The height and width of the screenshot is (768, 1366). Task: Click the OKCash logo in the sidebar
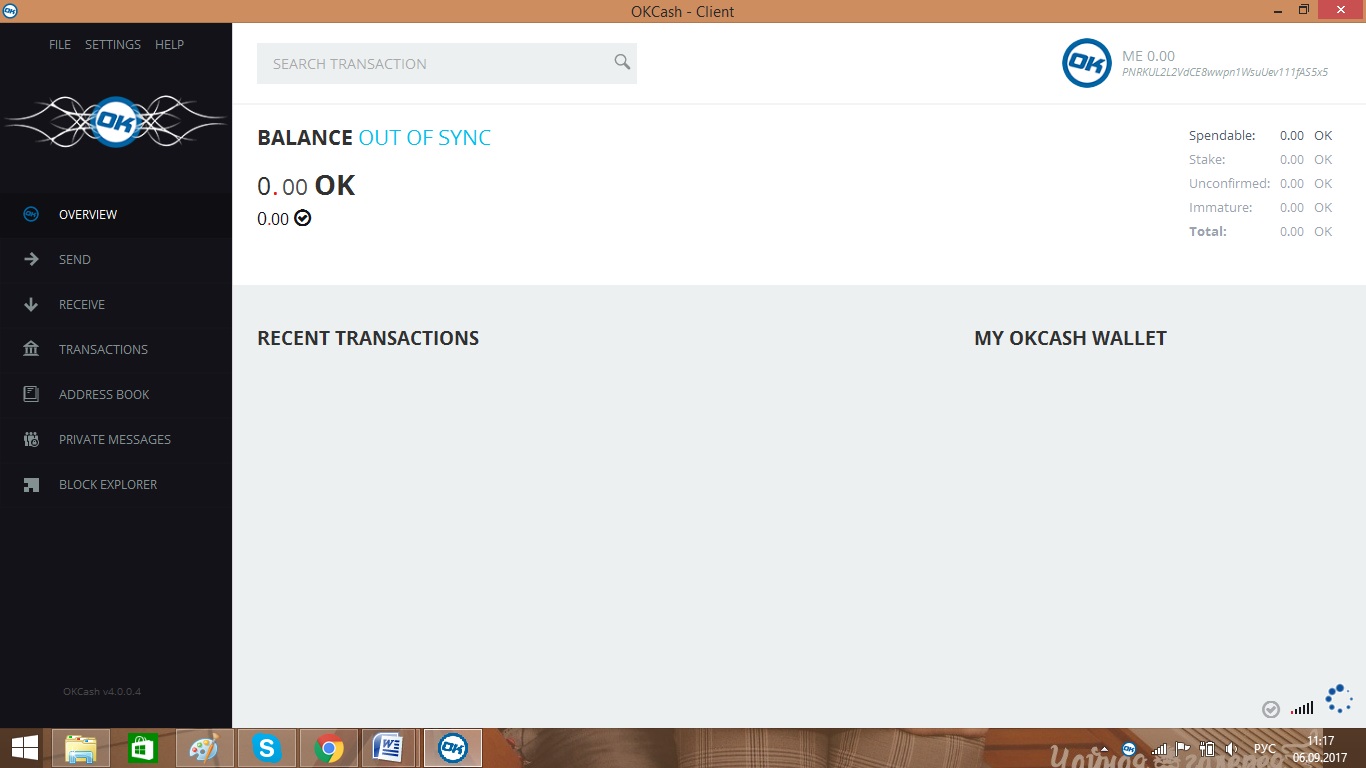pyautogui.click(x=116, y=122)
